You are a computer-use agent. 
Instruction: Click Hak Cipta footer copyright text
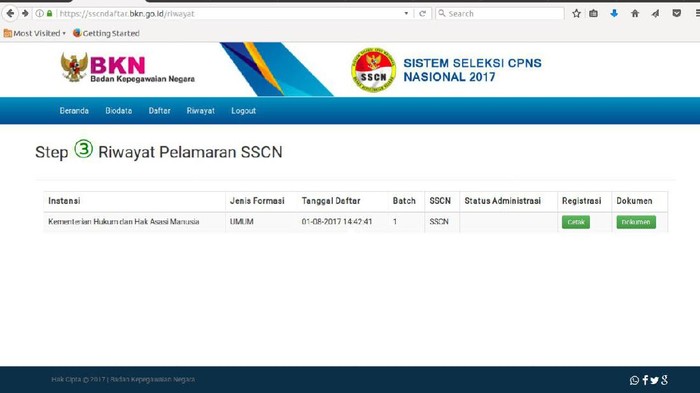(123, 380)
